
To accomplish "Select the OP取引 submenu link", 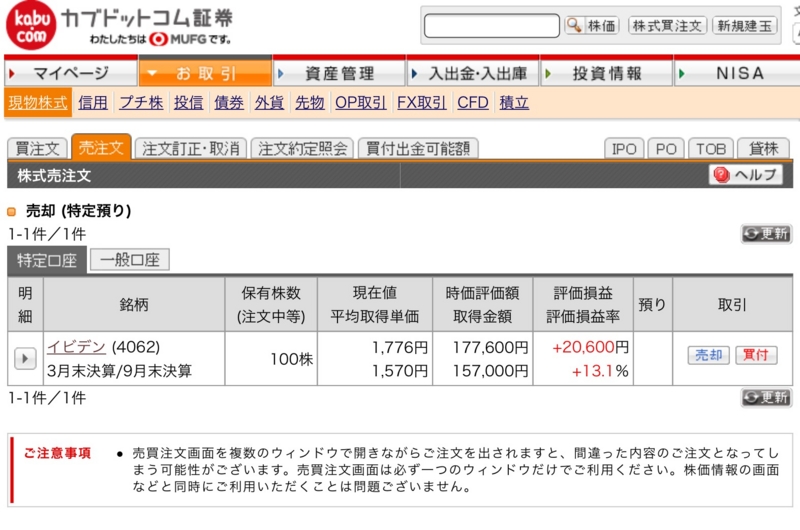I will pyautogui.click(x=360, y=103).
